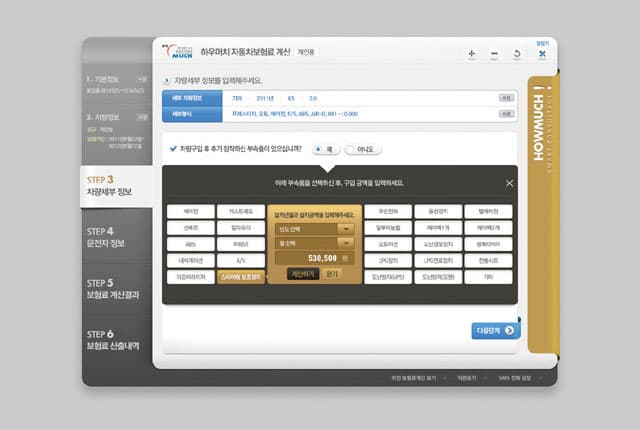Click the SMS footer link on bottom bar
This screenshot has width=640, height=430.
click(515, 379)
